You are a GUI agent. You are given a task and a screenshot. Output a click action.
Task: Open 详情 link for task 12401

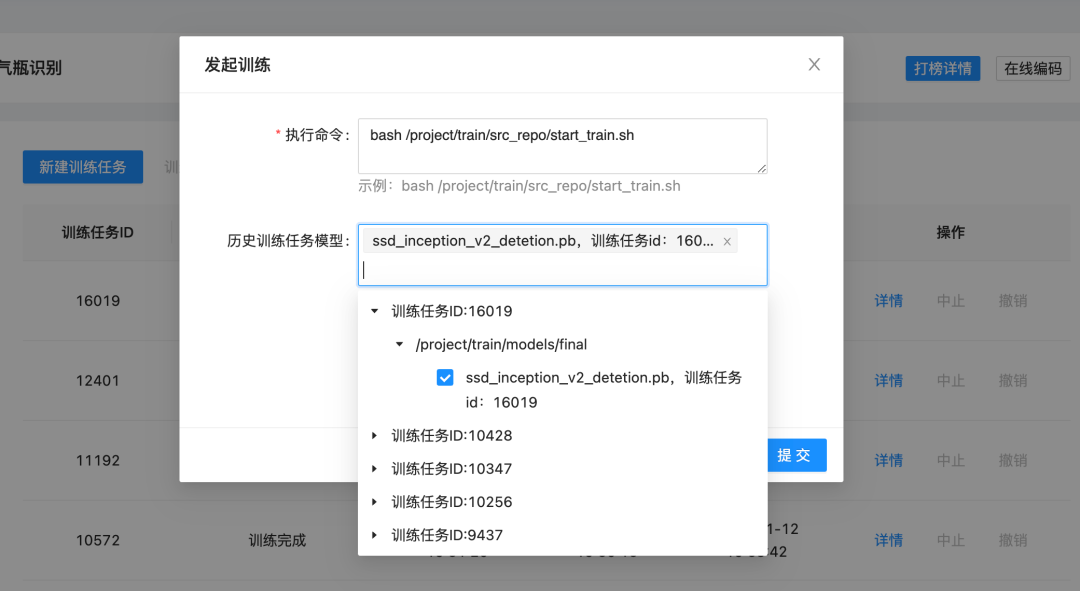tap(889, 380)
